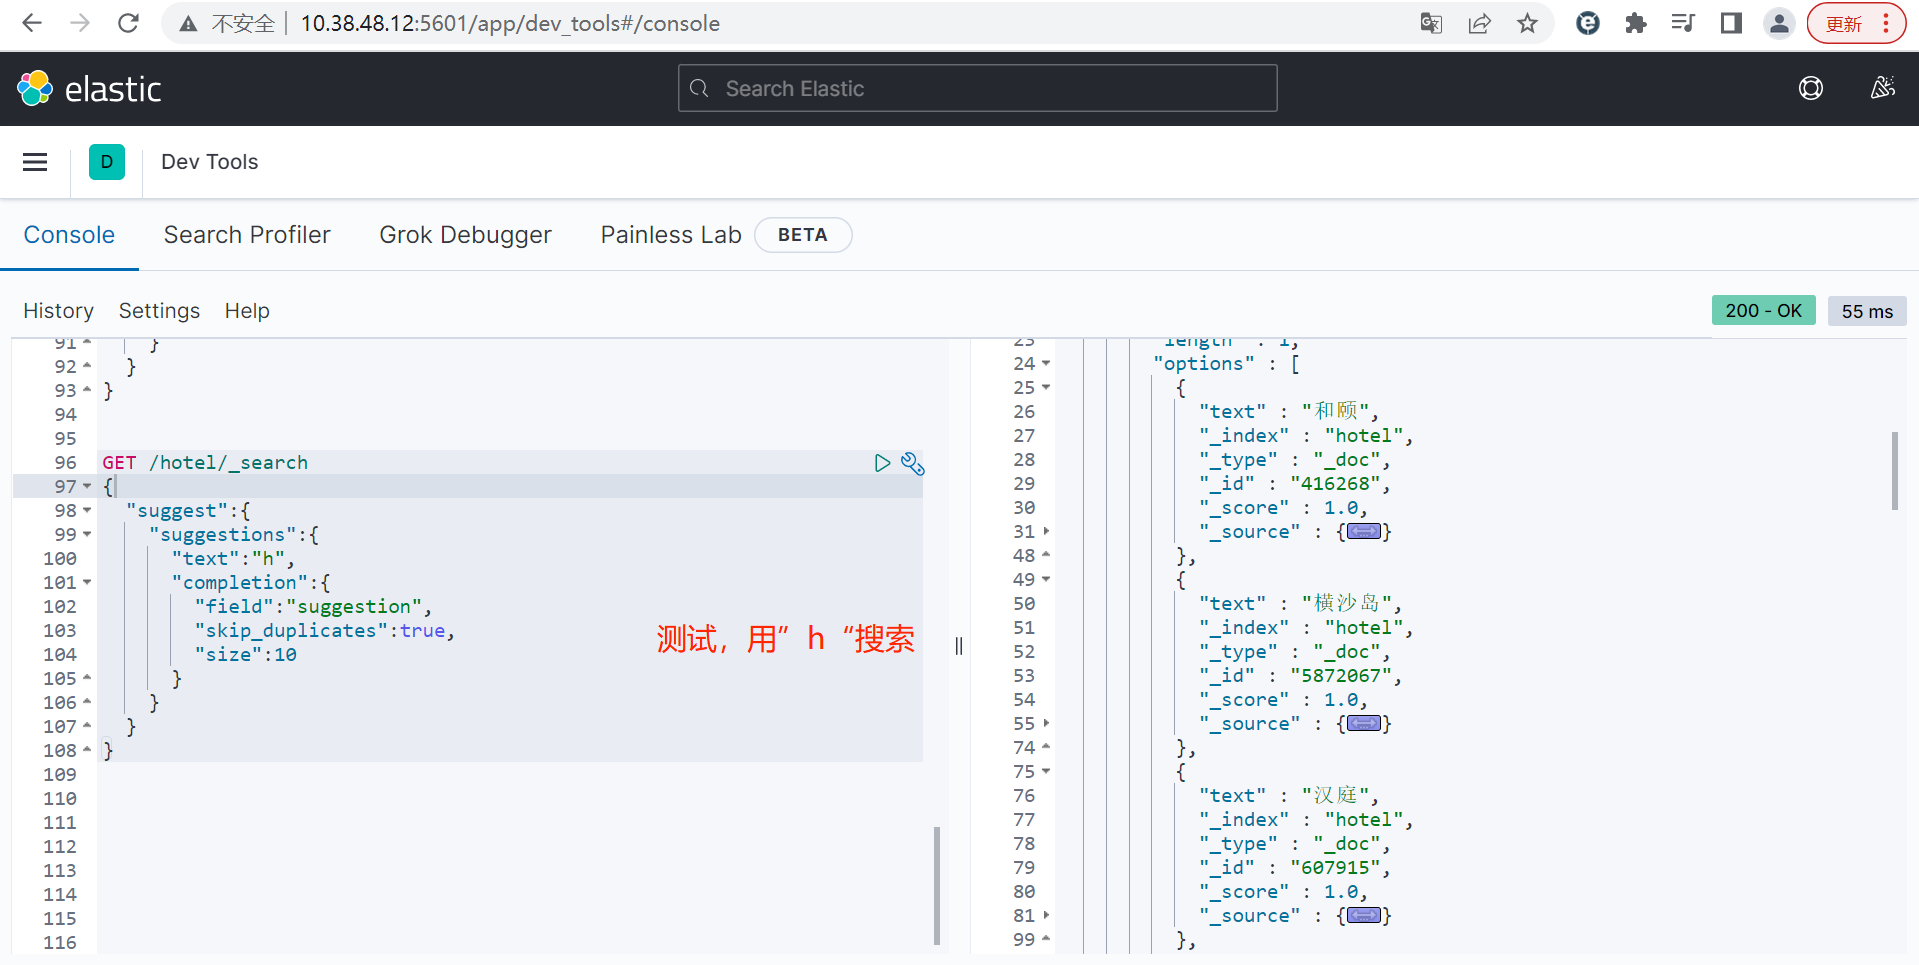Click the response output vertical scrollbar
Screen dimensions: 1919x965
(x=1894, y=471)
